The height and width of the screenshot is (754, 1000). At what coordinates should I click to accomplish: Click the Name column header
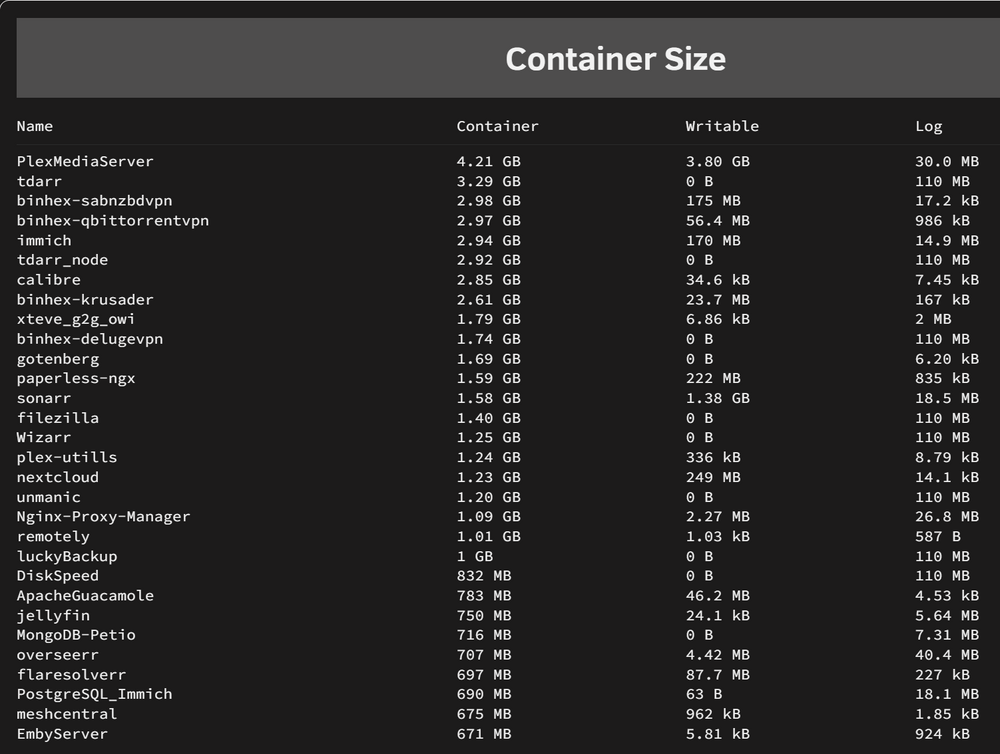[34, 126]
